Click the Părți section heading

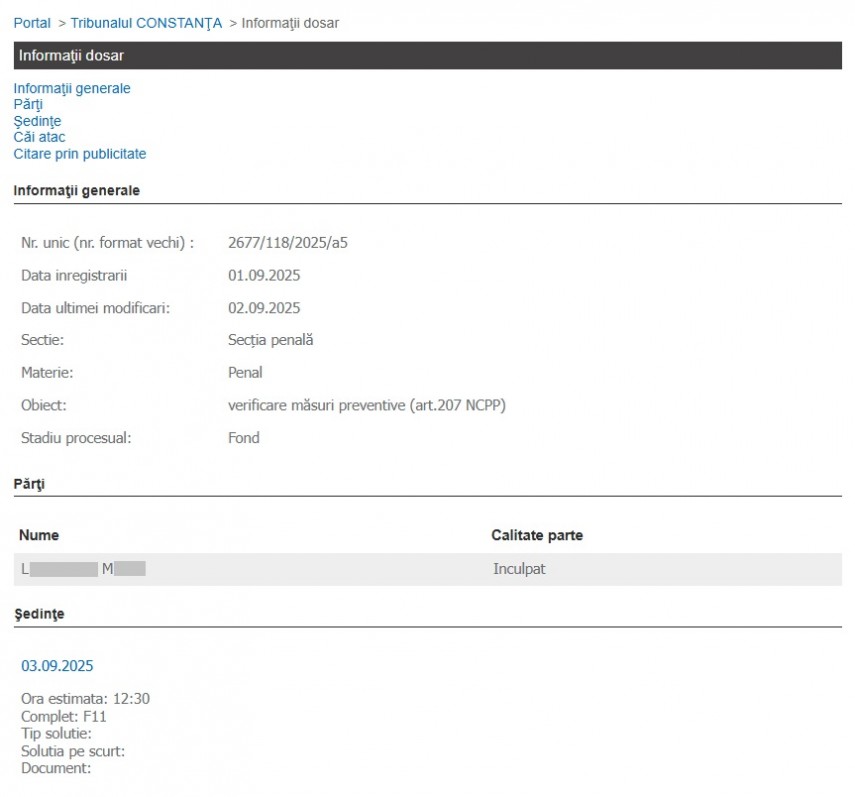click(29, 484)
